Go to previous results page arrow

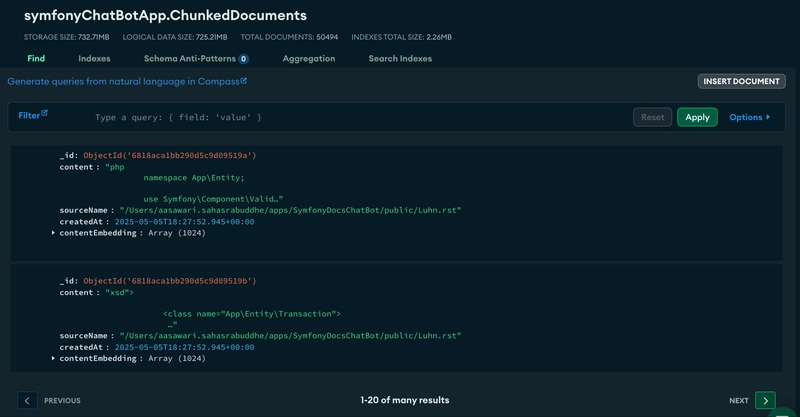27,401
